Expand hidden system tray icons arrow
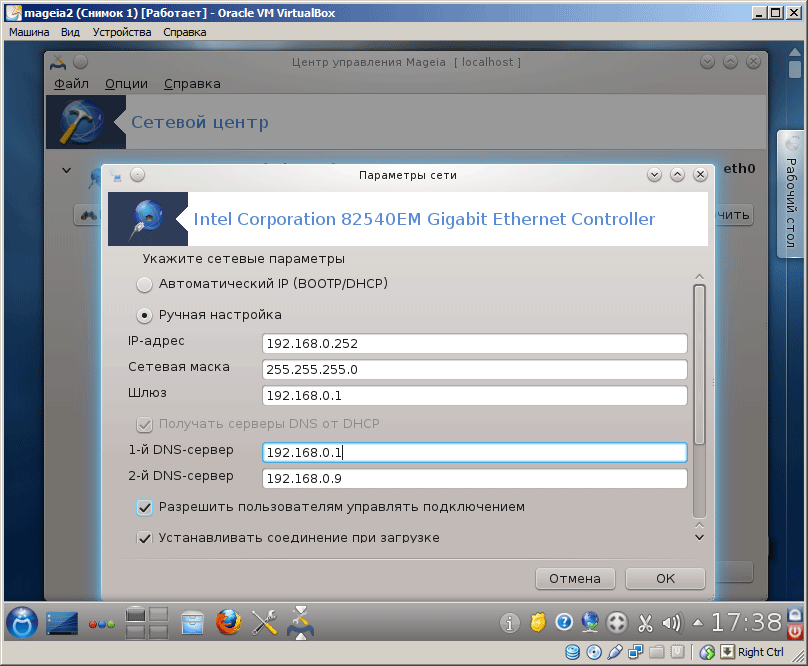The height and width of the screenshot is (666, 808). coord(699,622)
